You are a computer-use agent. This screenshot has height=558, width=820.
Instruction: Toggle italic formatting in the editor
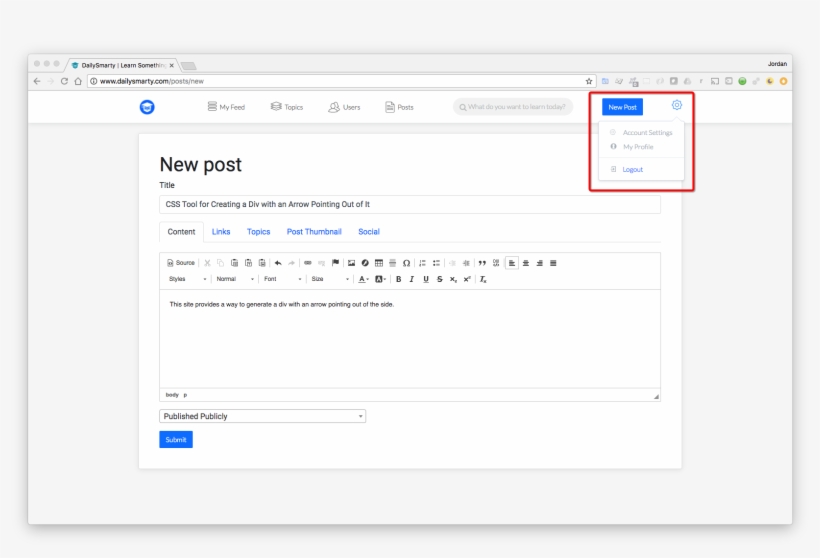pos(412,279)
